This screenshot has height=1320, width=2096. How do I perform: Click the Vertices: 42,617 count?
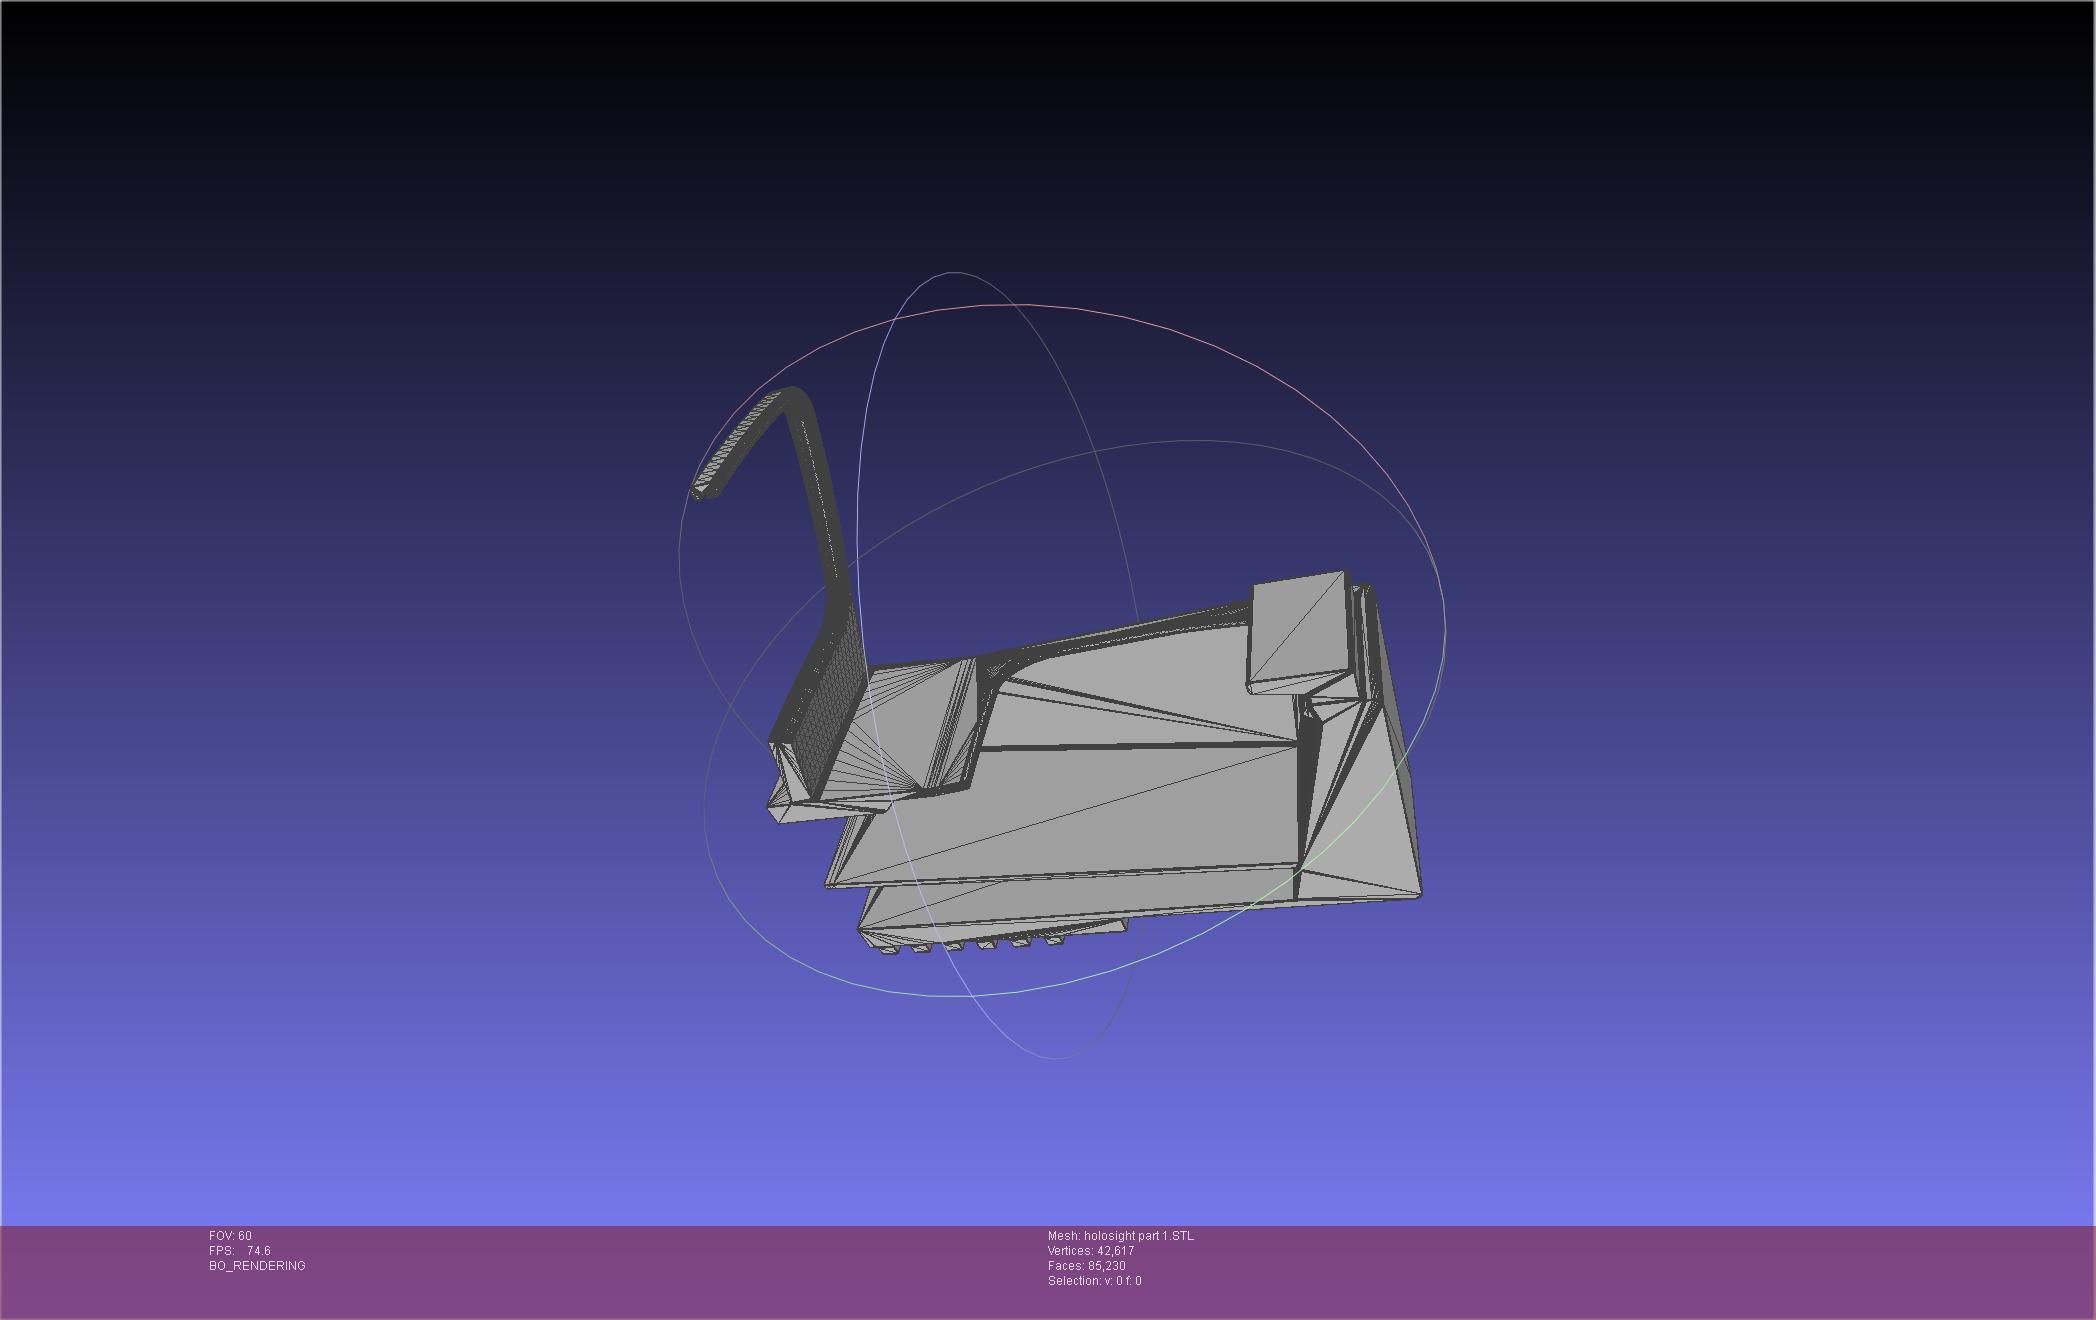point(1090,1251)
